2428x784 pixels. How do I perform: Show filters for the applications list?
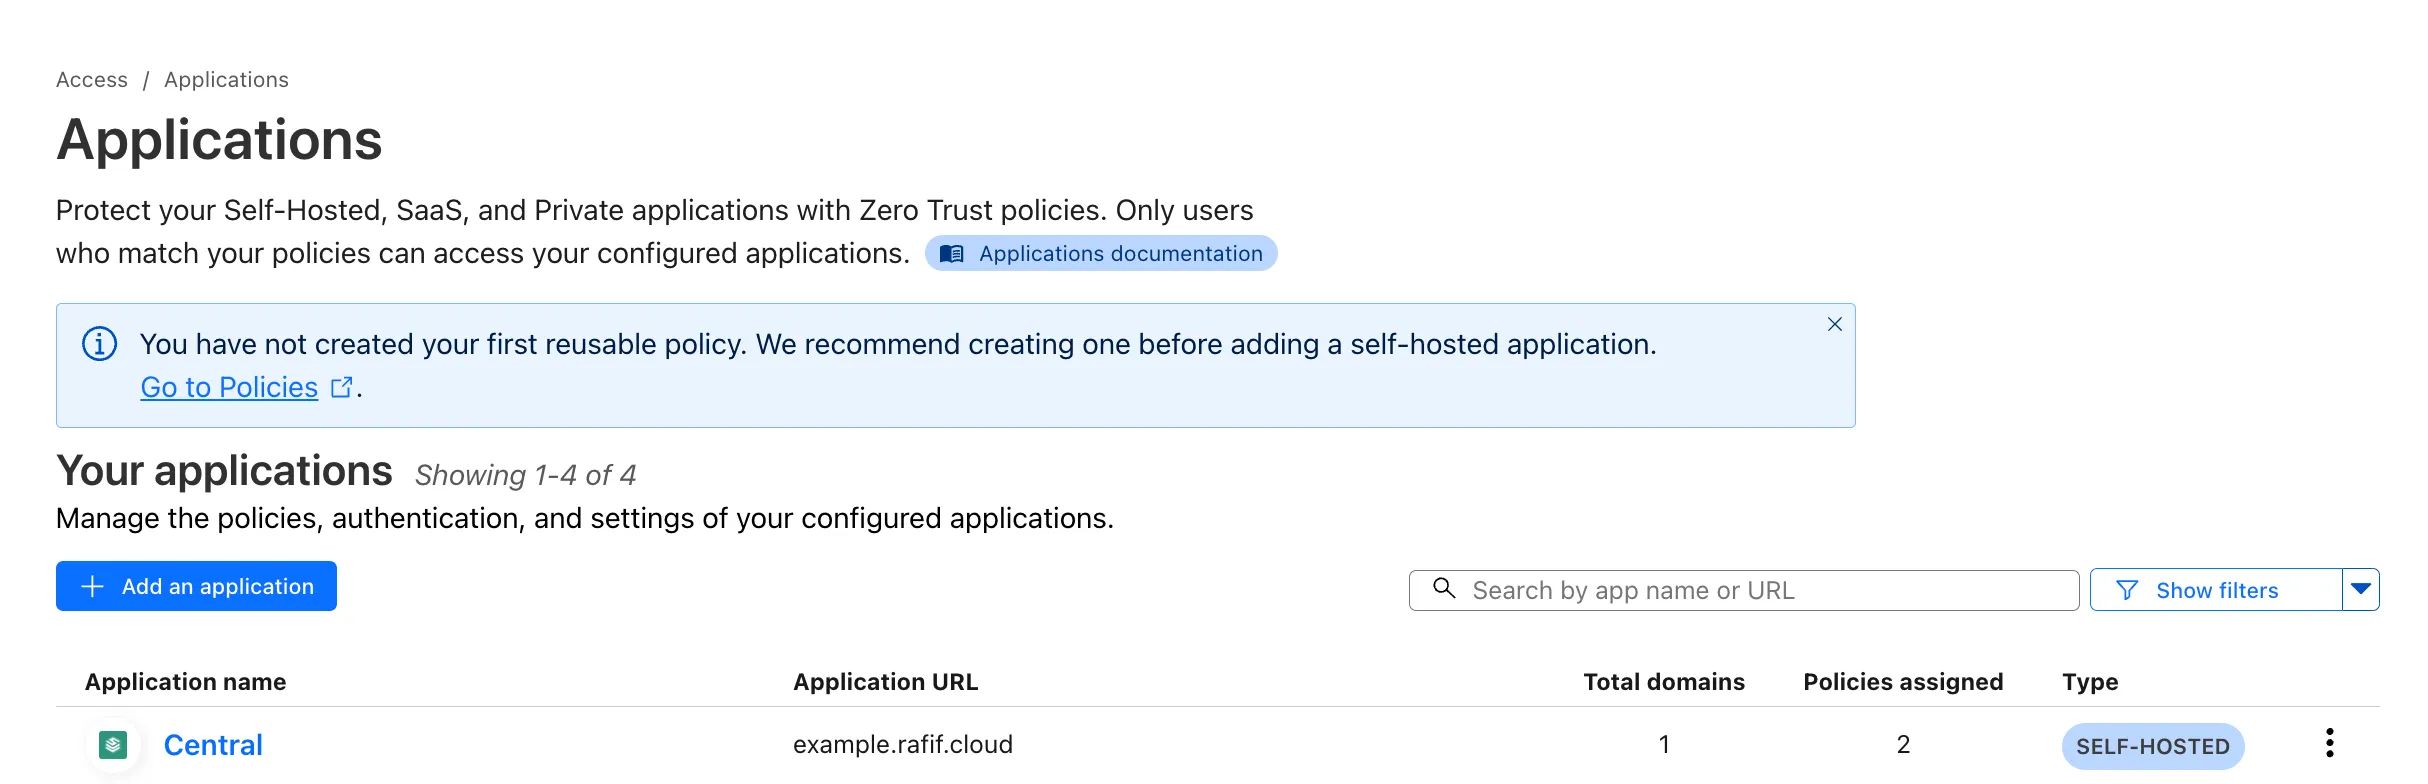2216,591
